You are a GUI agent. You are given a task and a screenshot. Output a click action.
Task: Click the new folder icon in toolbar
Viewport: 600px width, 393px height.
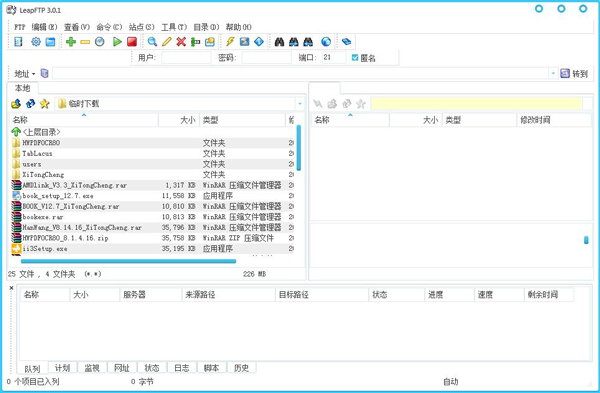(210, 42)
